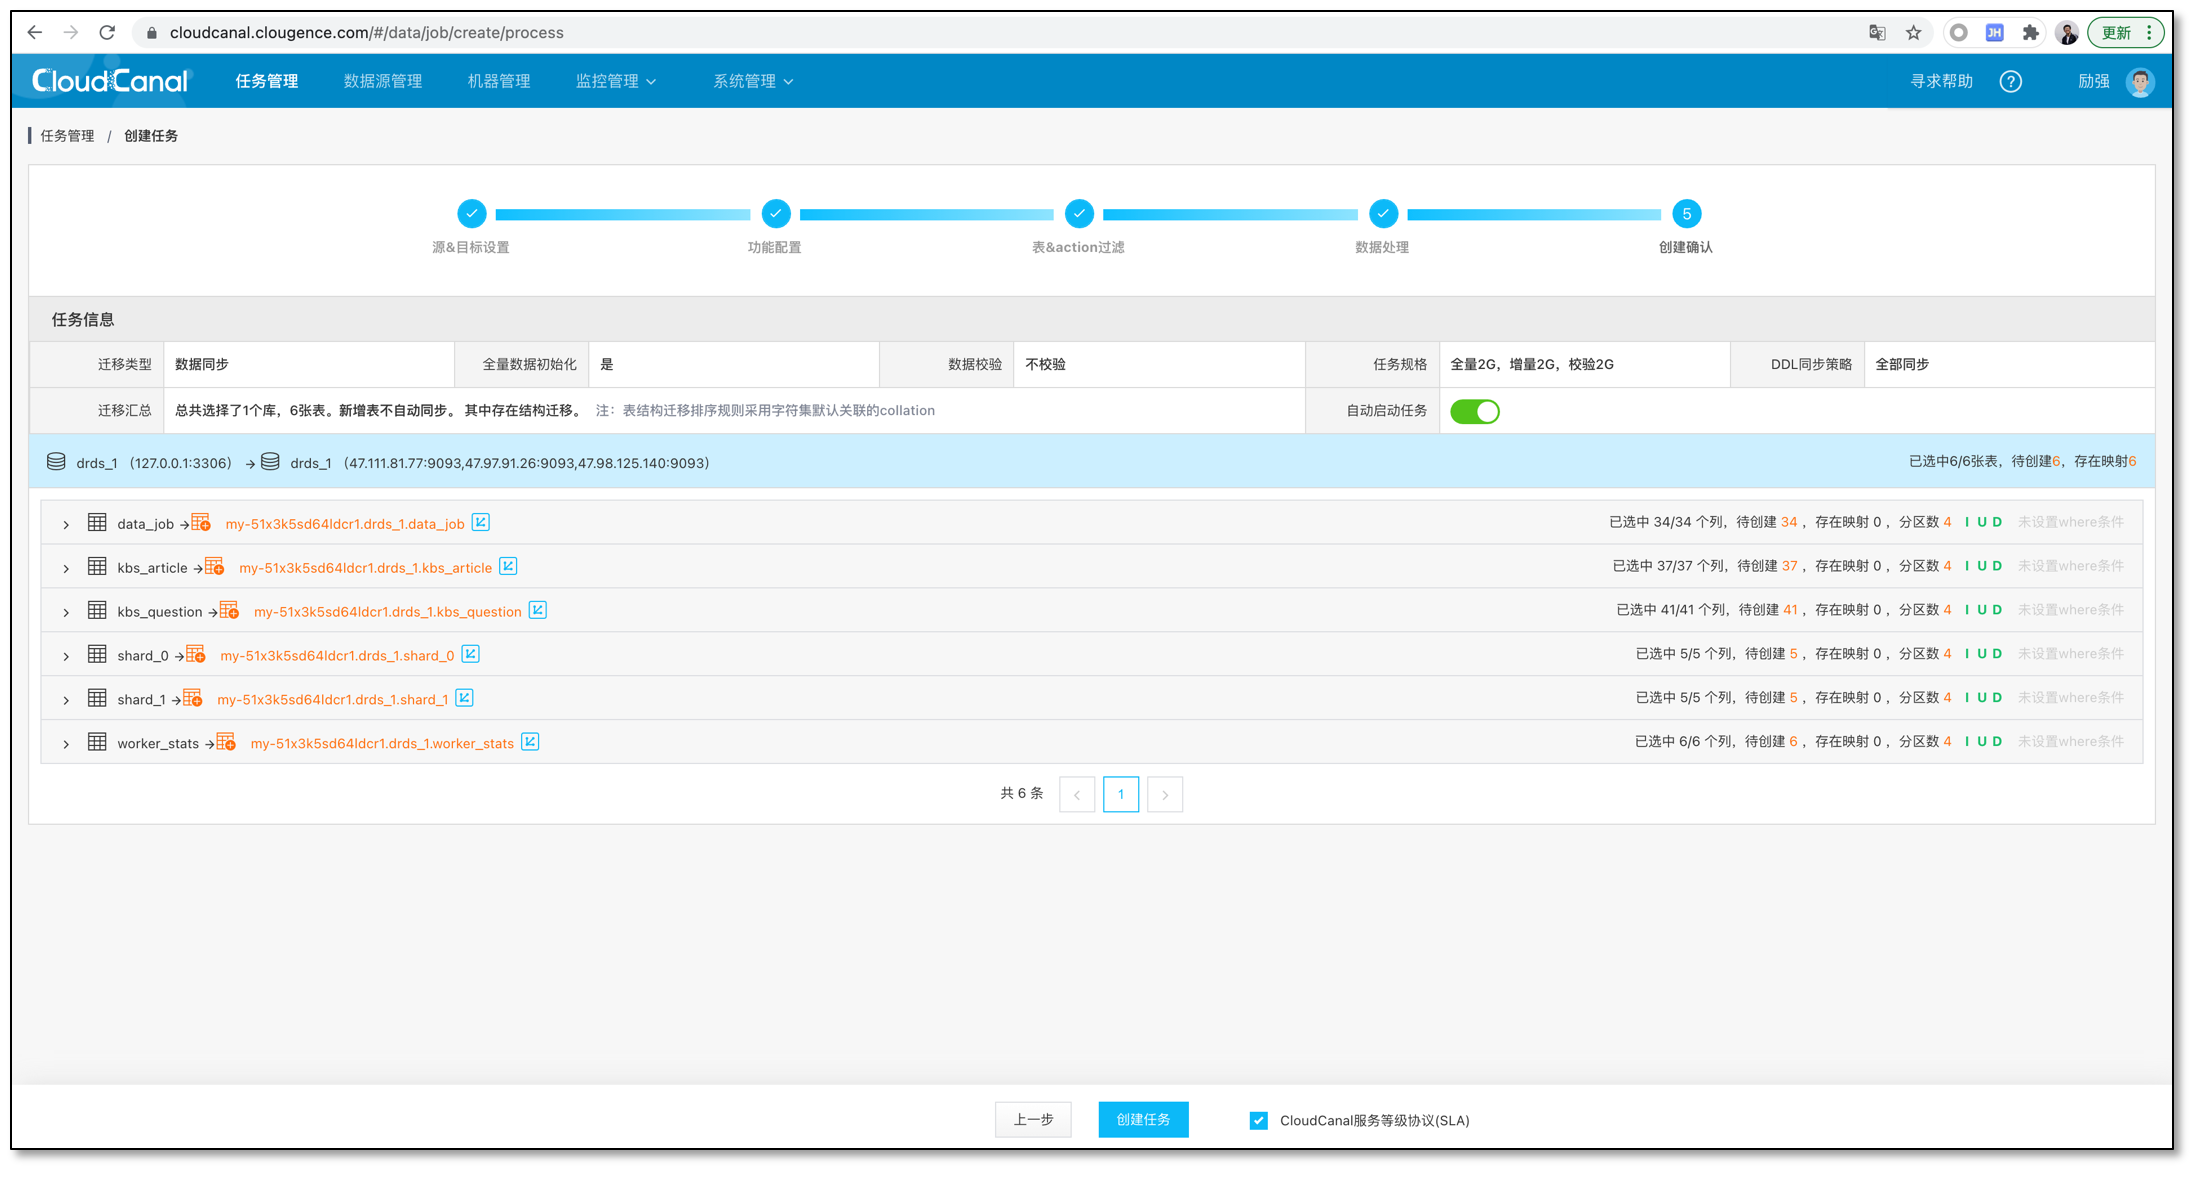Click edit icon beside worker_stats target
2198x1182 pixels.
(530, 742)
